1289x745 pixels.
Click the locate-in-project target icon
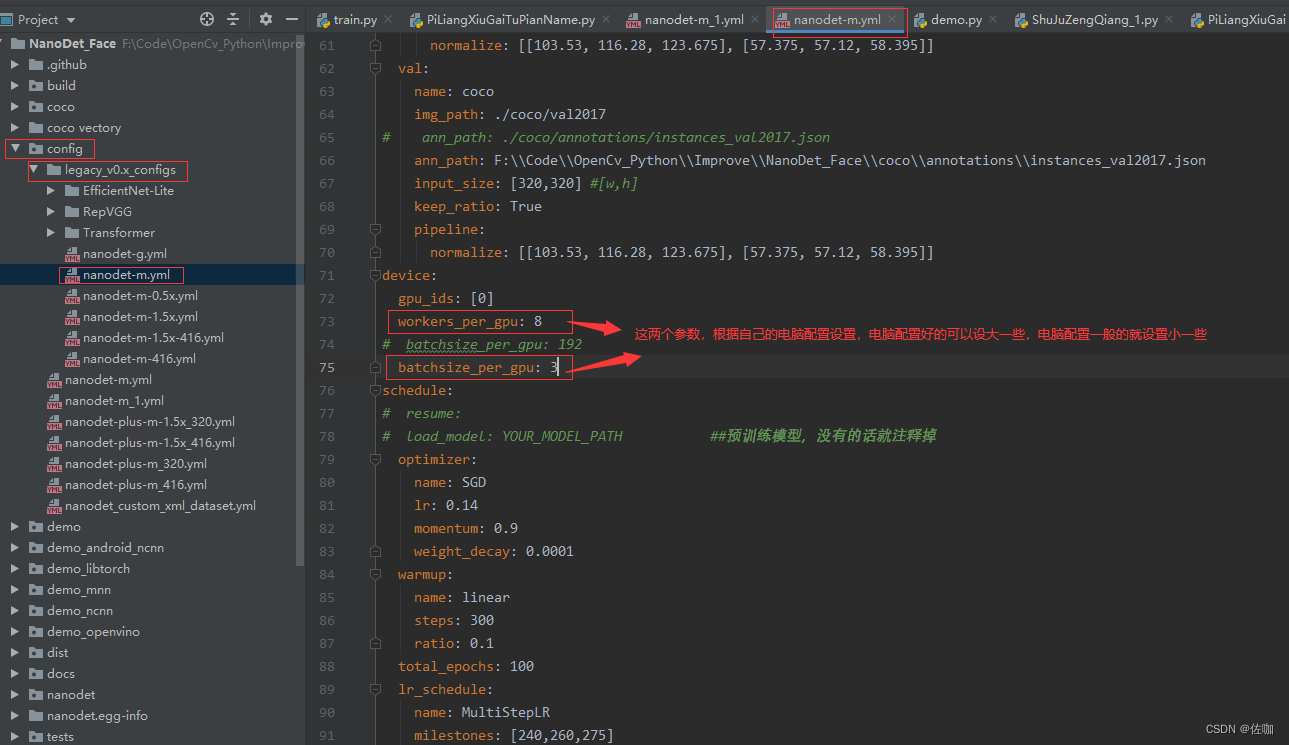[x=207, y=19]
